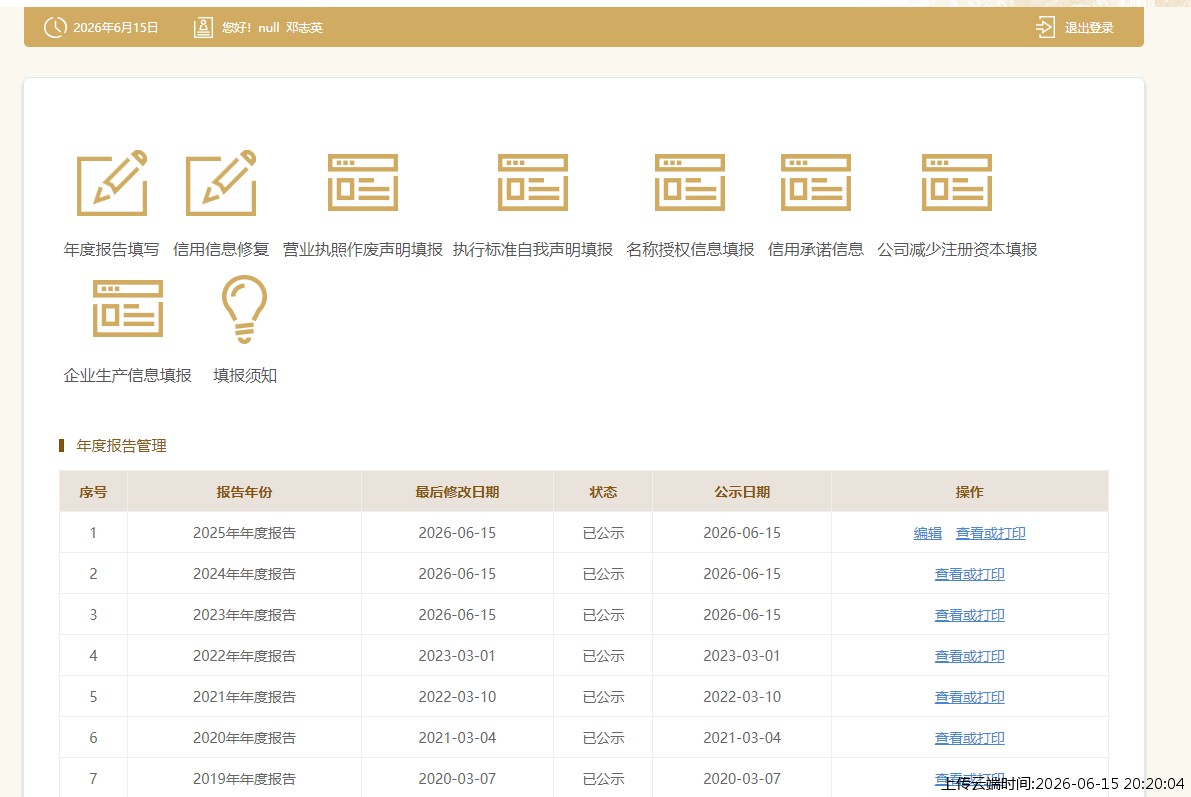Click the 最后修改日期 column header
1191x797 pixels.
pos(457,492)
